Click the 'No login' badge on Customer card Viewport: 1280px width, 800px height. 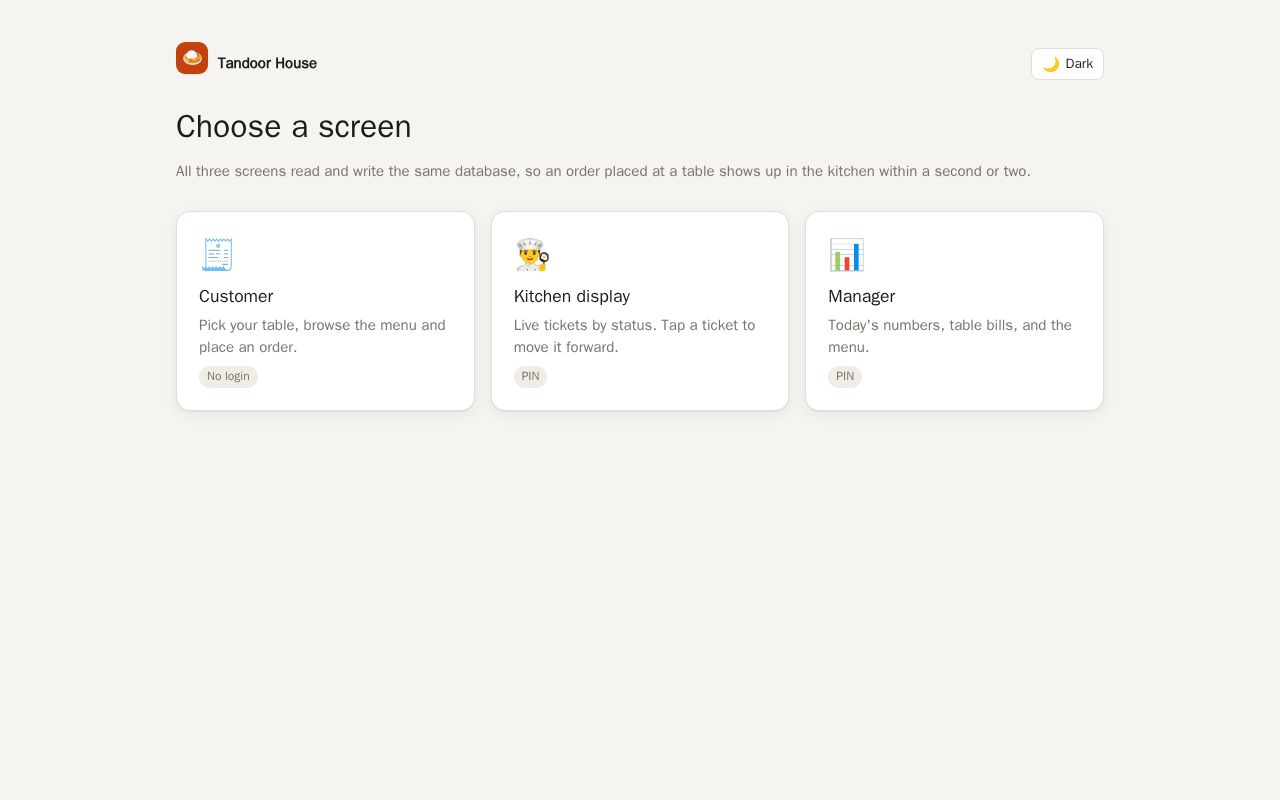(228, 377)
